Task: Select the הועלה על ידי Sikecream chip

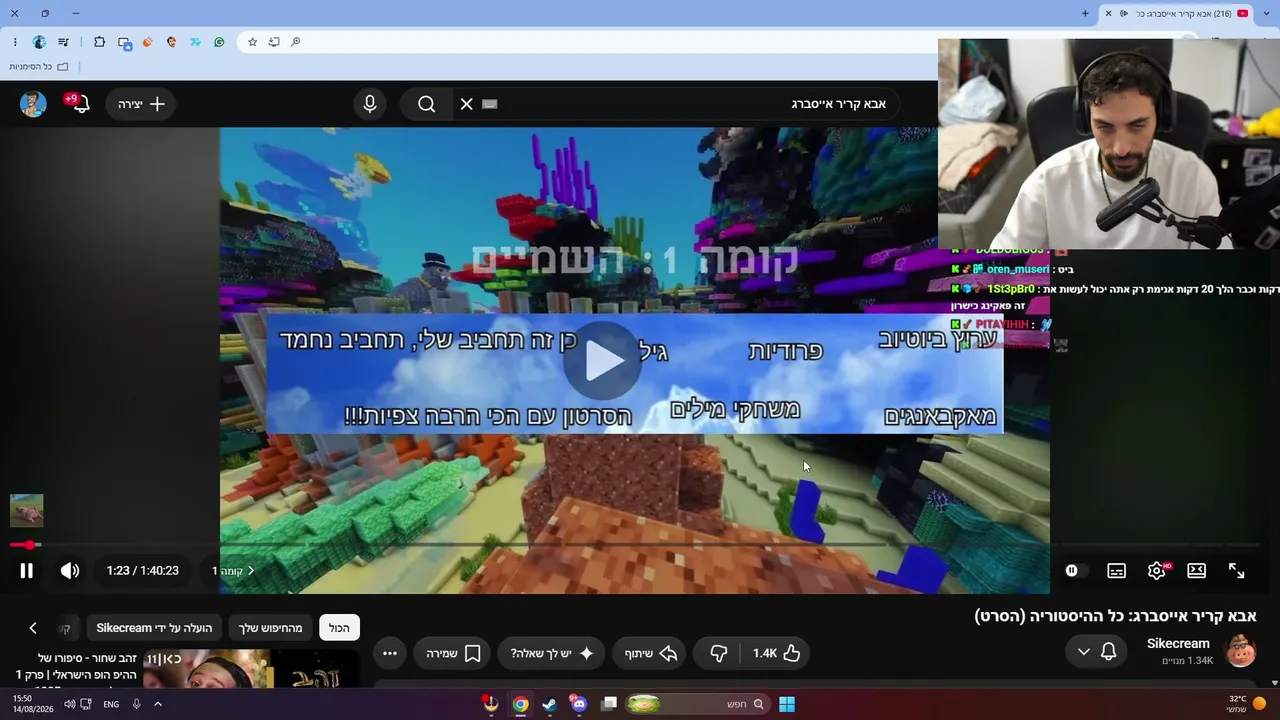Action: point(154,628)
